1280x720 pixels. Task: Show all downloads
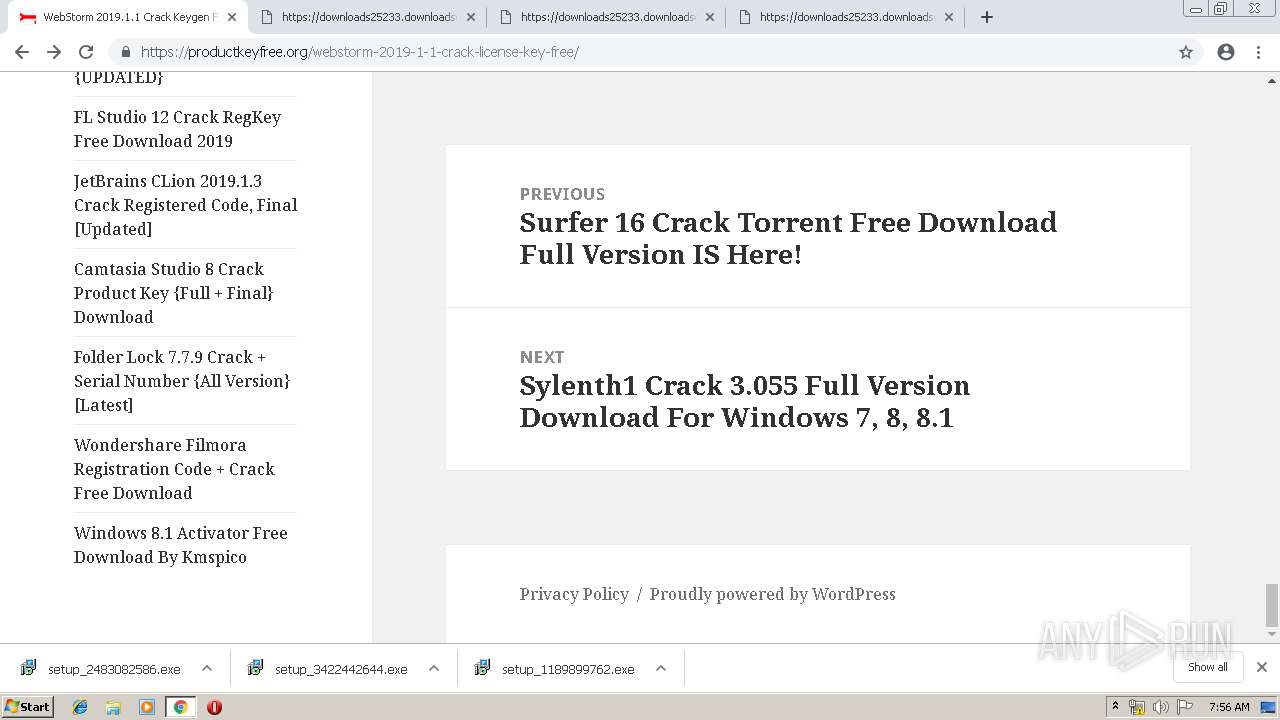coord(1207,667)
